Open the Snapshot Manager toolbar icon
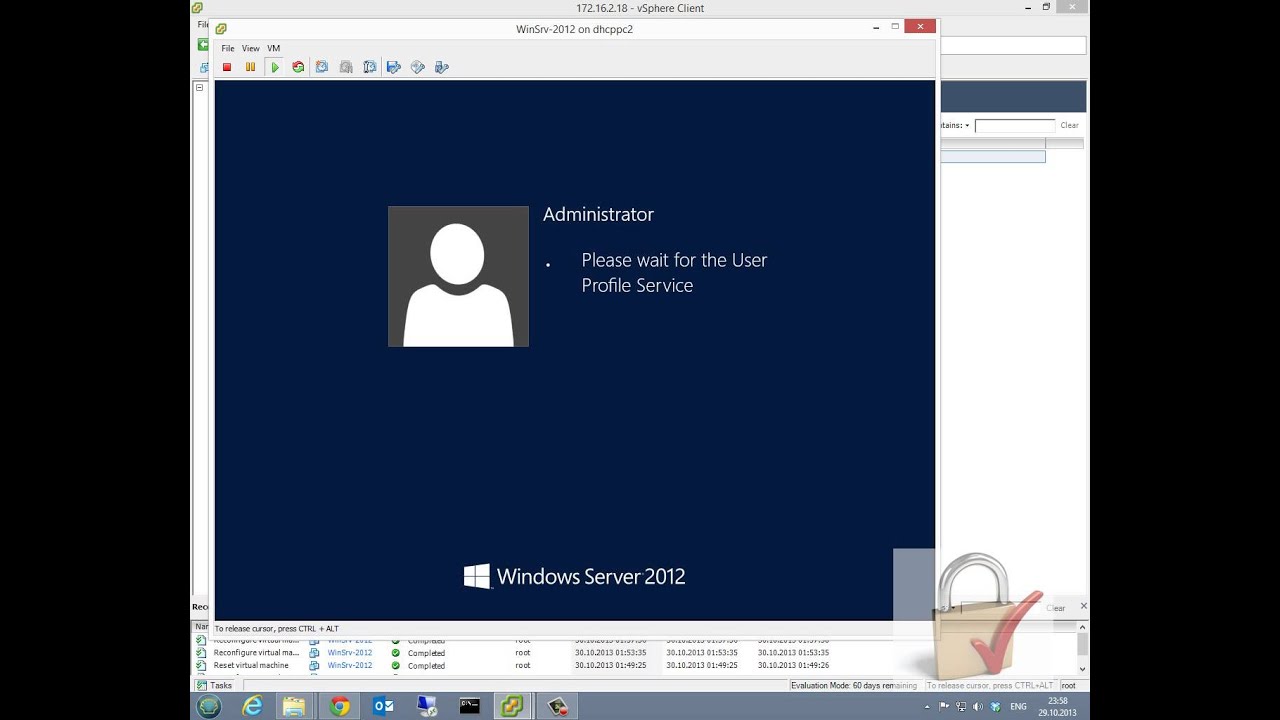This screenshot has width=1280, height=720. click(370, 67)
